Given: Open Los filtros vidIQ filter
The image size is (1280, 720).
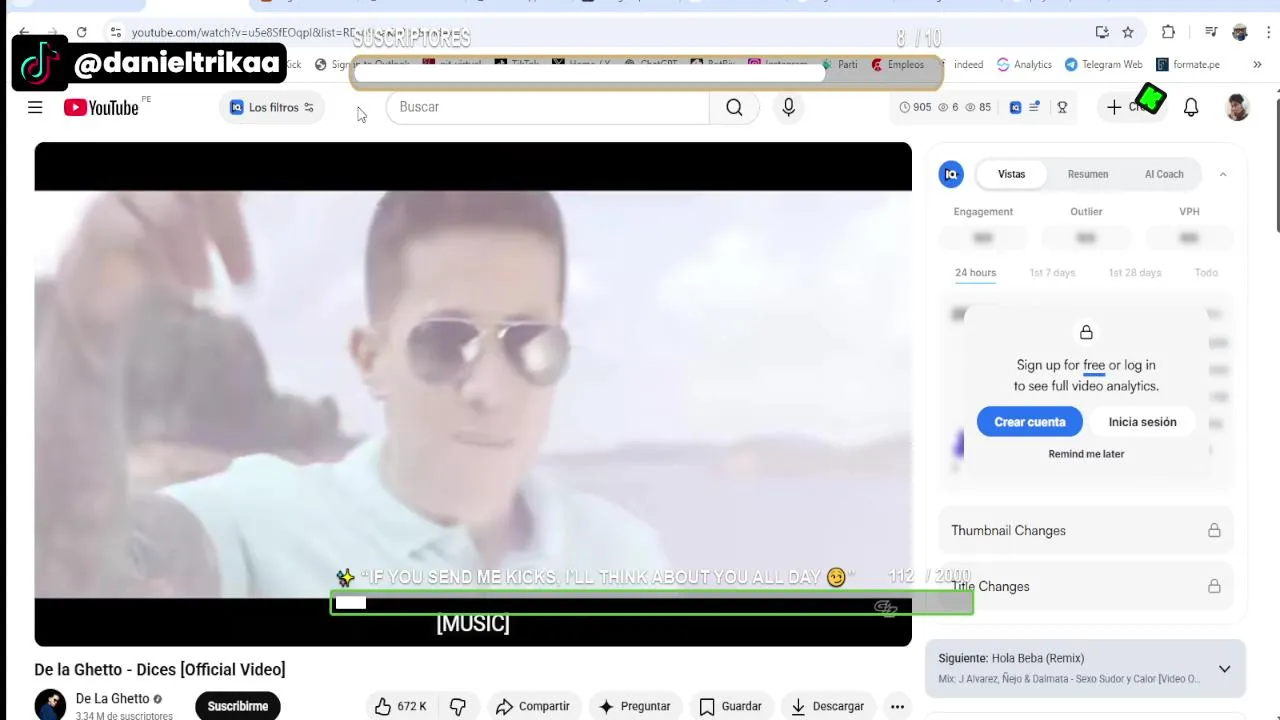Looking at the screenshot, I should pyautogui.click(x=272, y=107).
